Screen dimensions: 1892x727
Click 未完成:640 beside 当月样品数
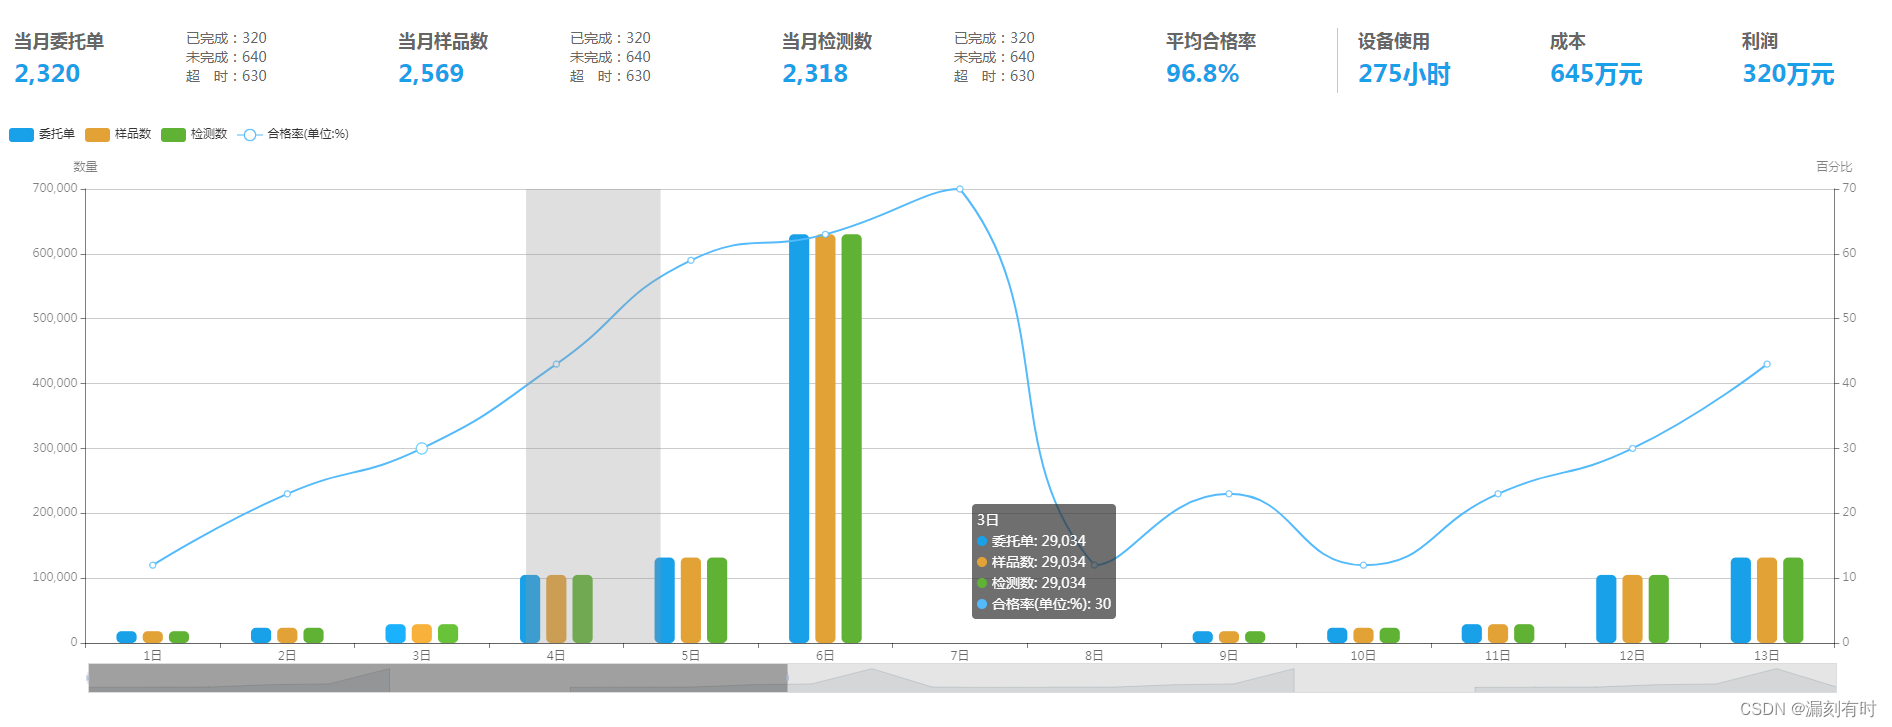click(x=610, y=57)
